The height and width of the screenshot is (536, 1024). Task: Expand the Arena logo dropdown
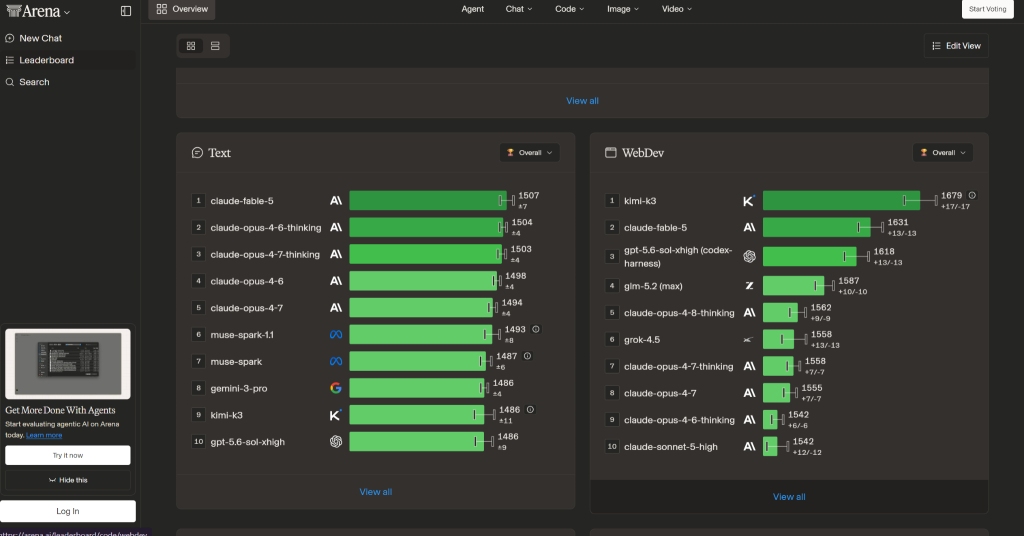(38, 11)
